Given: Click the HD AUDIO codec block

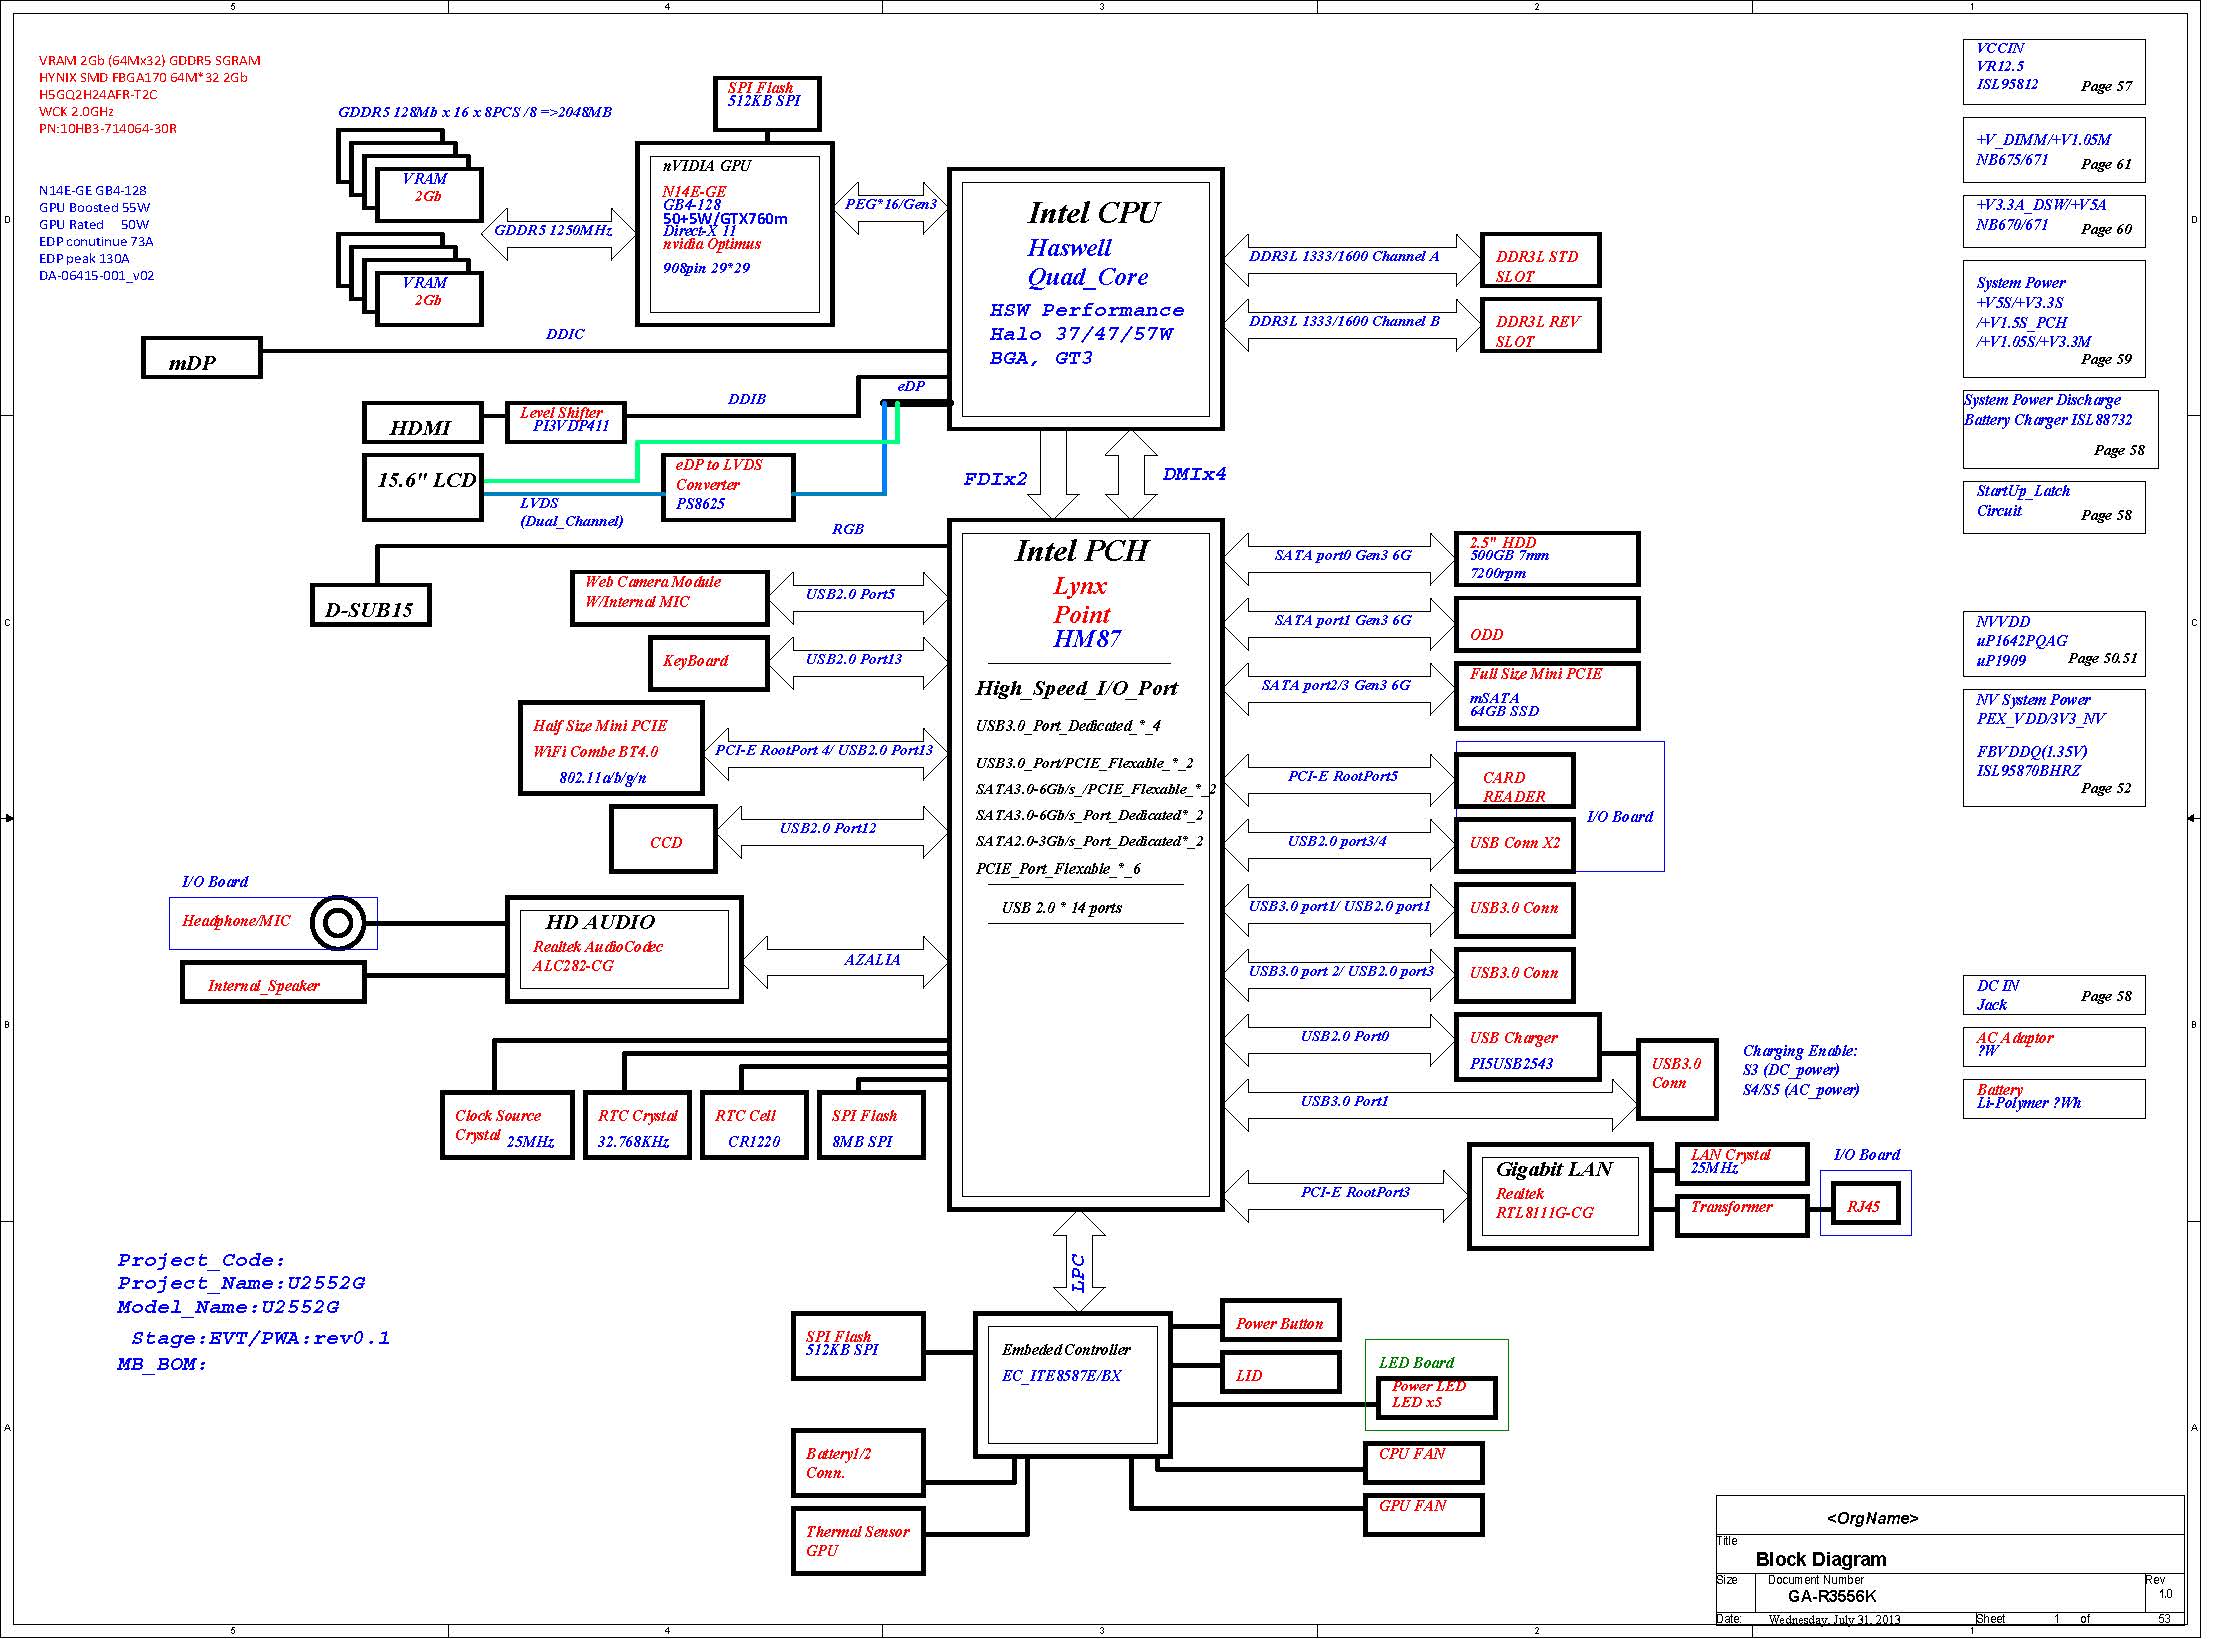Looking at the screenshot, I should click(x=624, y=948).
